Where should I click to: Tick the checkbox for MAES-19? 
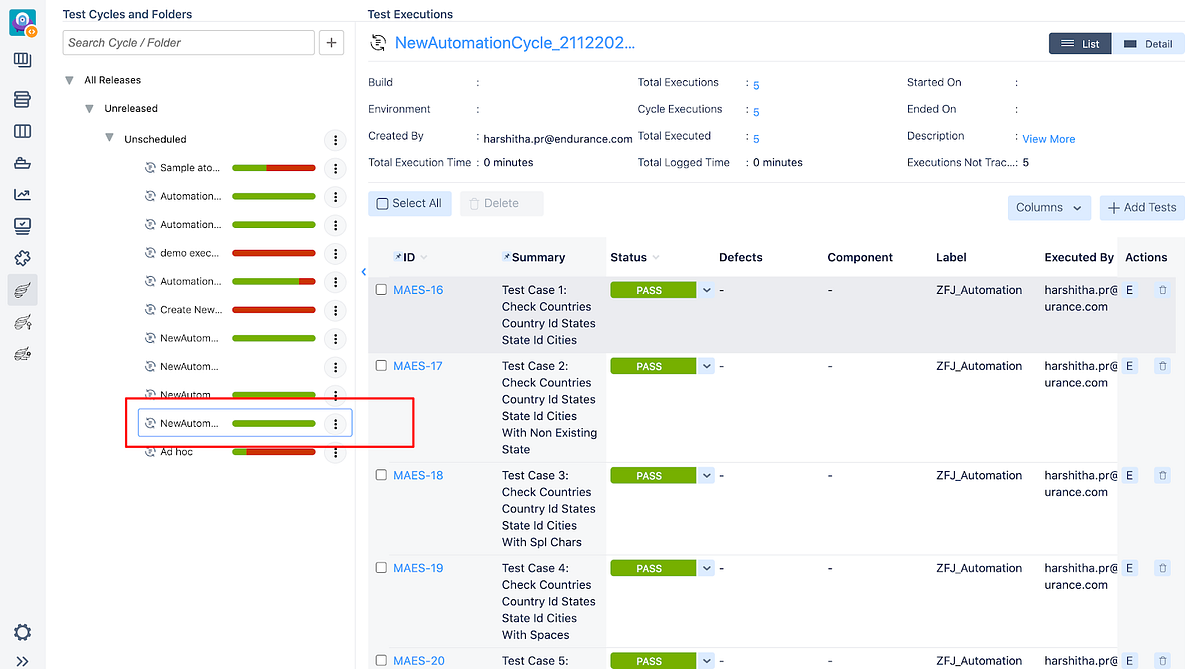coord(381,568)
